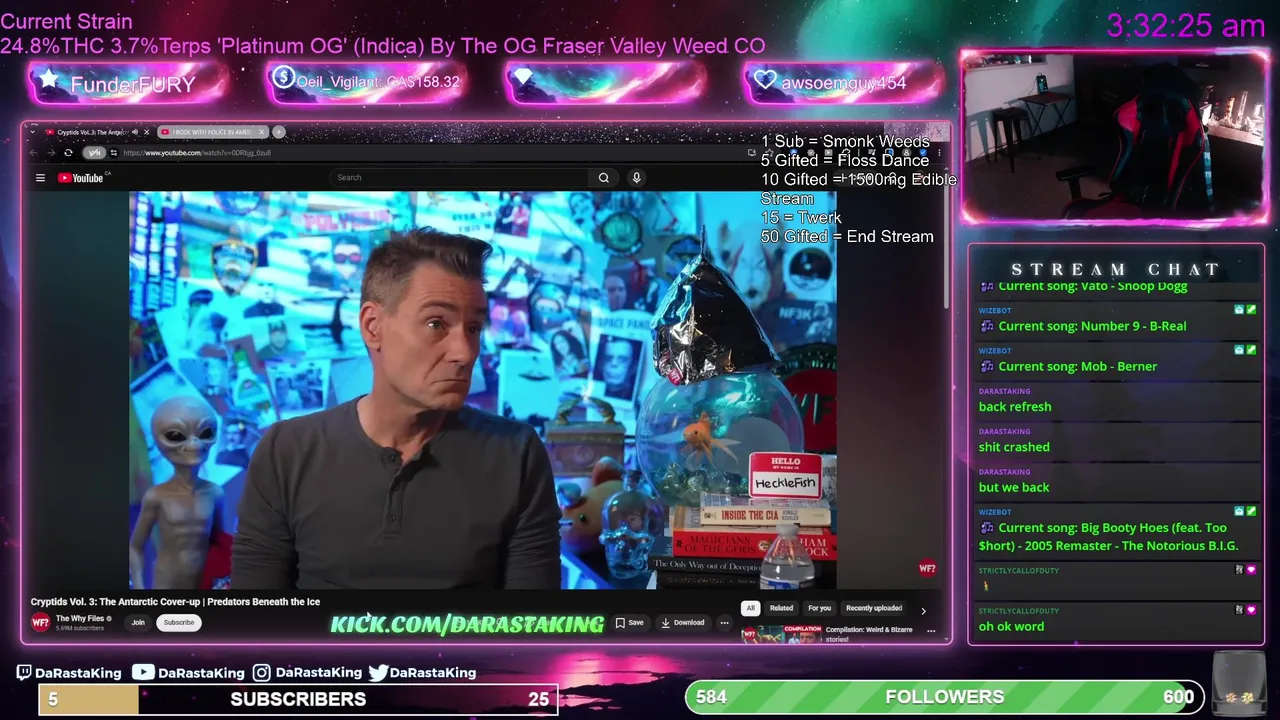The image size is (1280, 720).
Task: Save the video to a playlist
Action: coord(630,622)
